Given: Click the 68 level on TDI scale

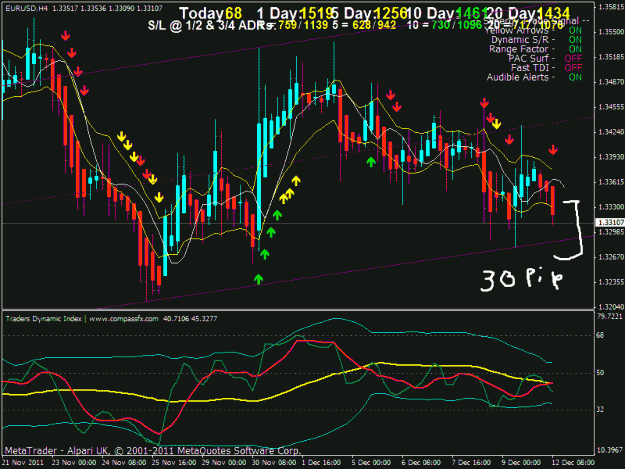Looking at the screenshot, I should (600, 335).
